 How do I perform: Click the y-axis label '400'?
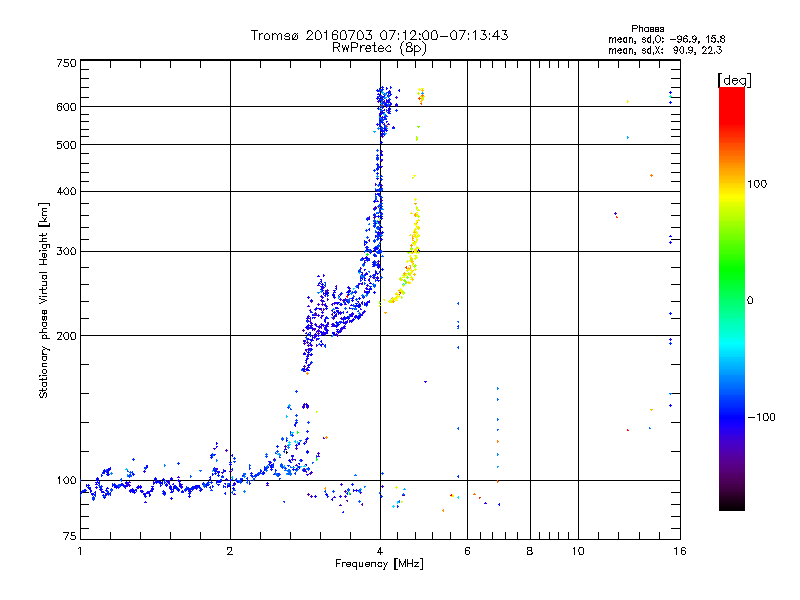(66, 191)
